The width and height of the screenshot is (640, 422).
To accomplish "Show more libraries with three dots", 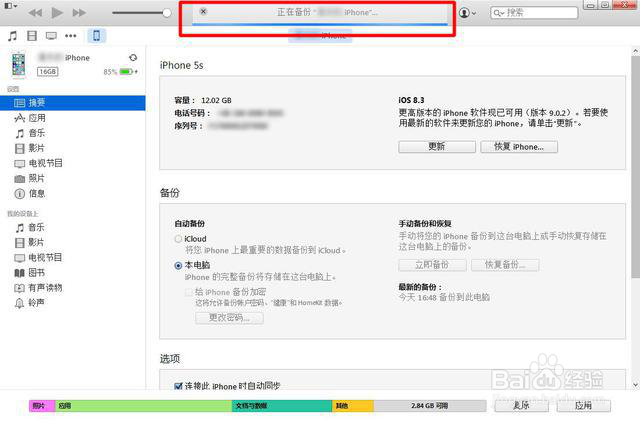I will pos(71,36).
